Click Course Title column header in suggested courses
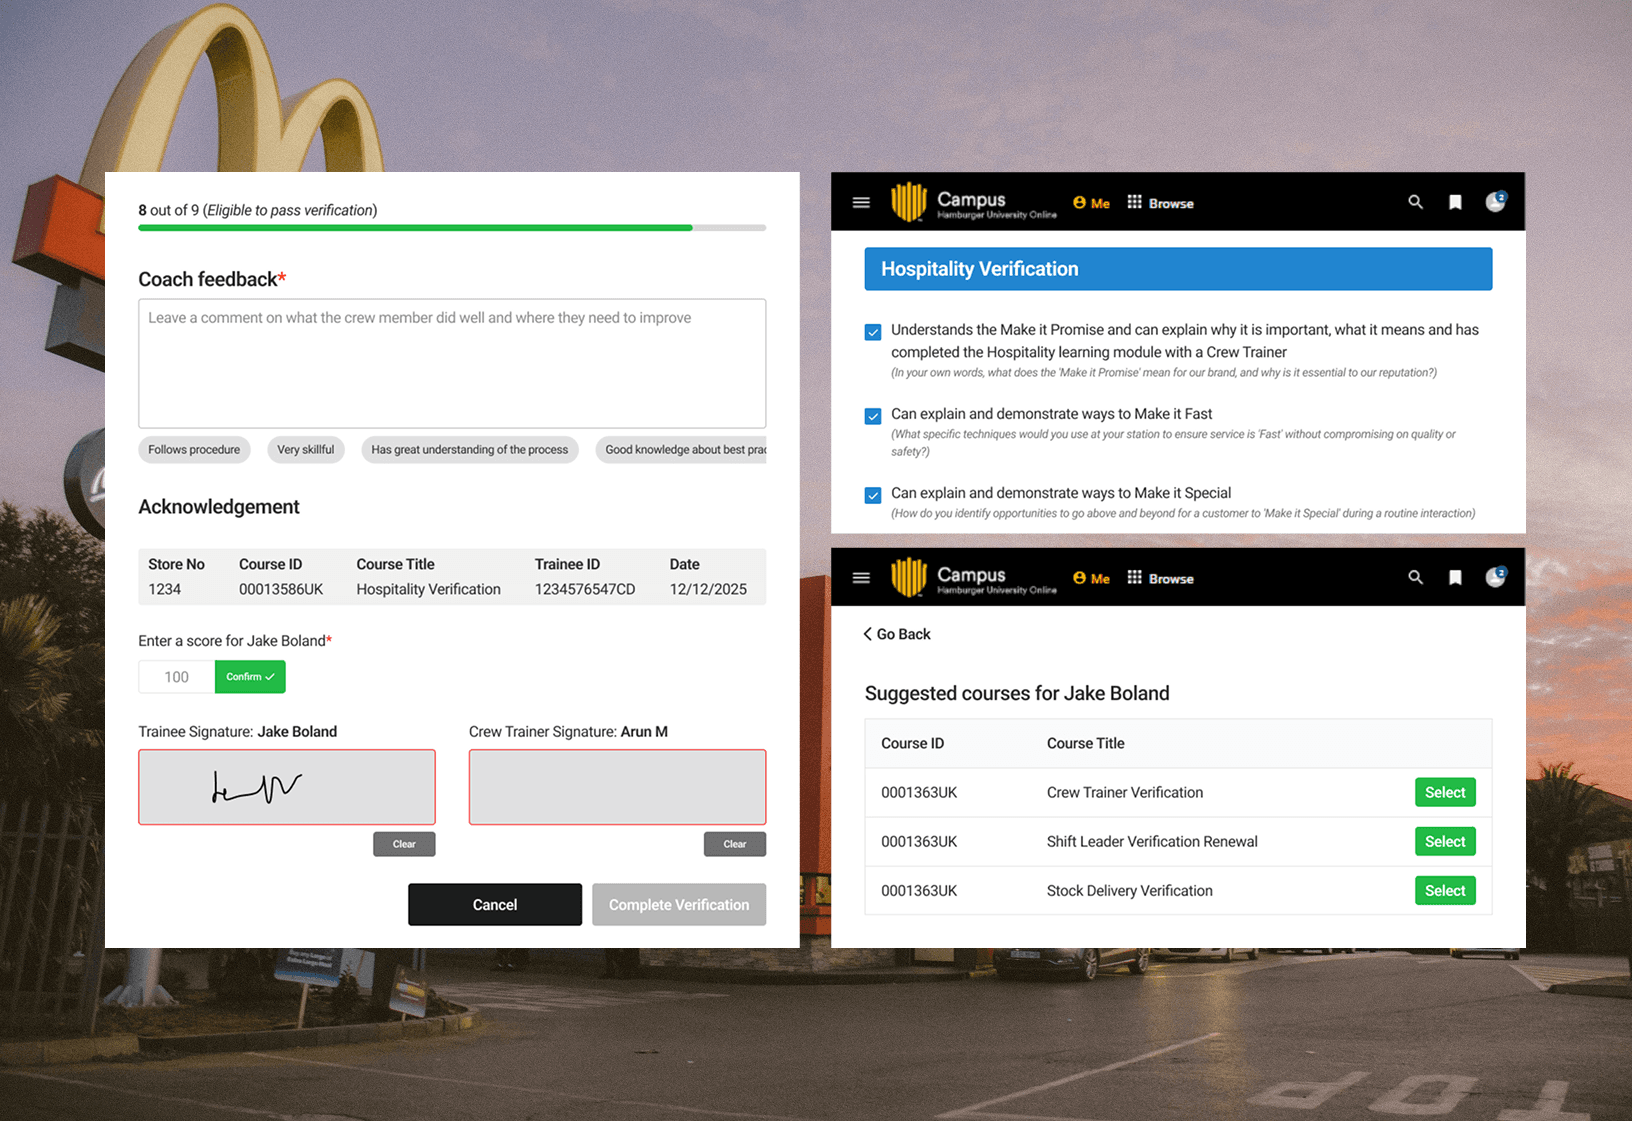1632x1121 pixels. pos(1086,743)
